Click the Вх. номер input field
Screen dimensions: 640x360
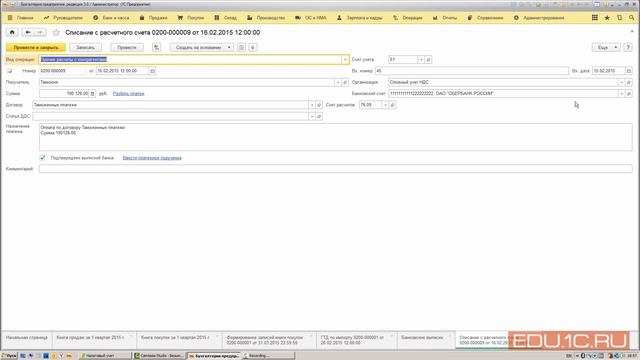[471, 71]
